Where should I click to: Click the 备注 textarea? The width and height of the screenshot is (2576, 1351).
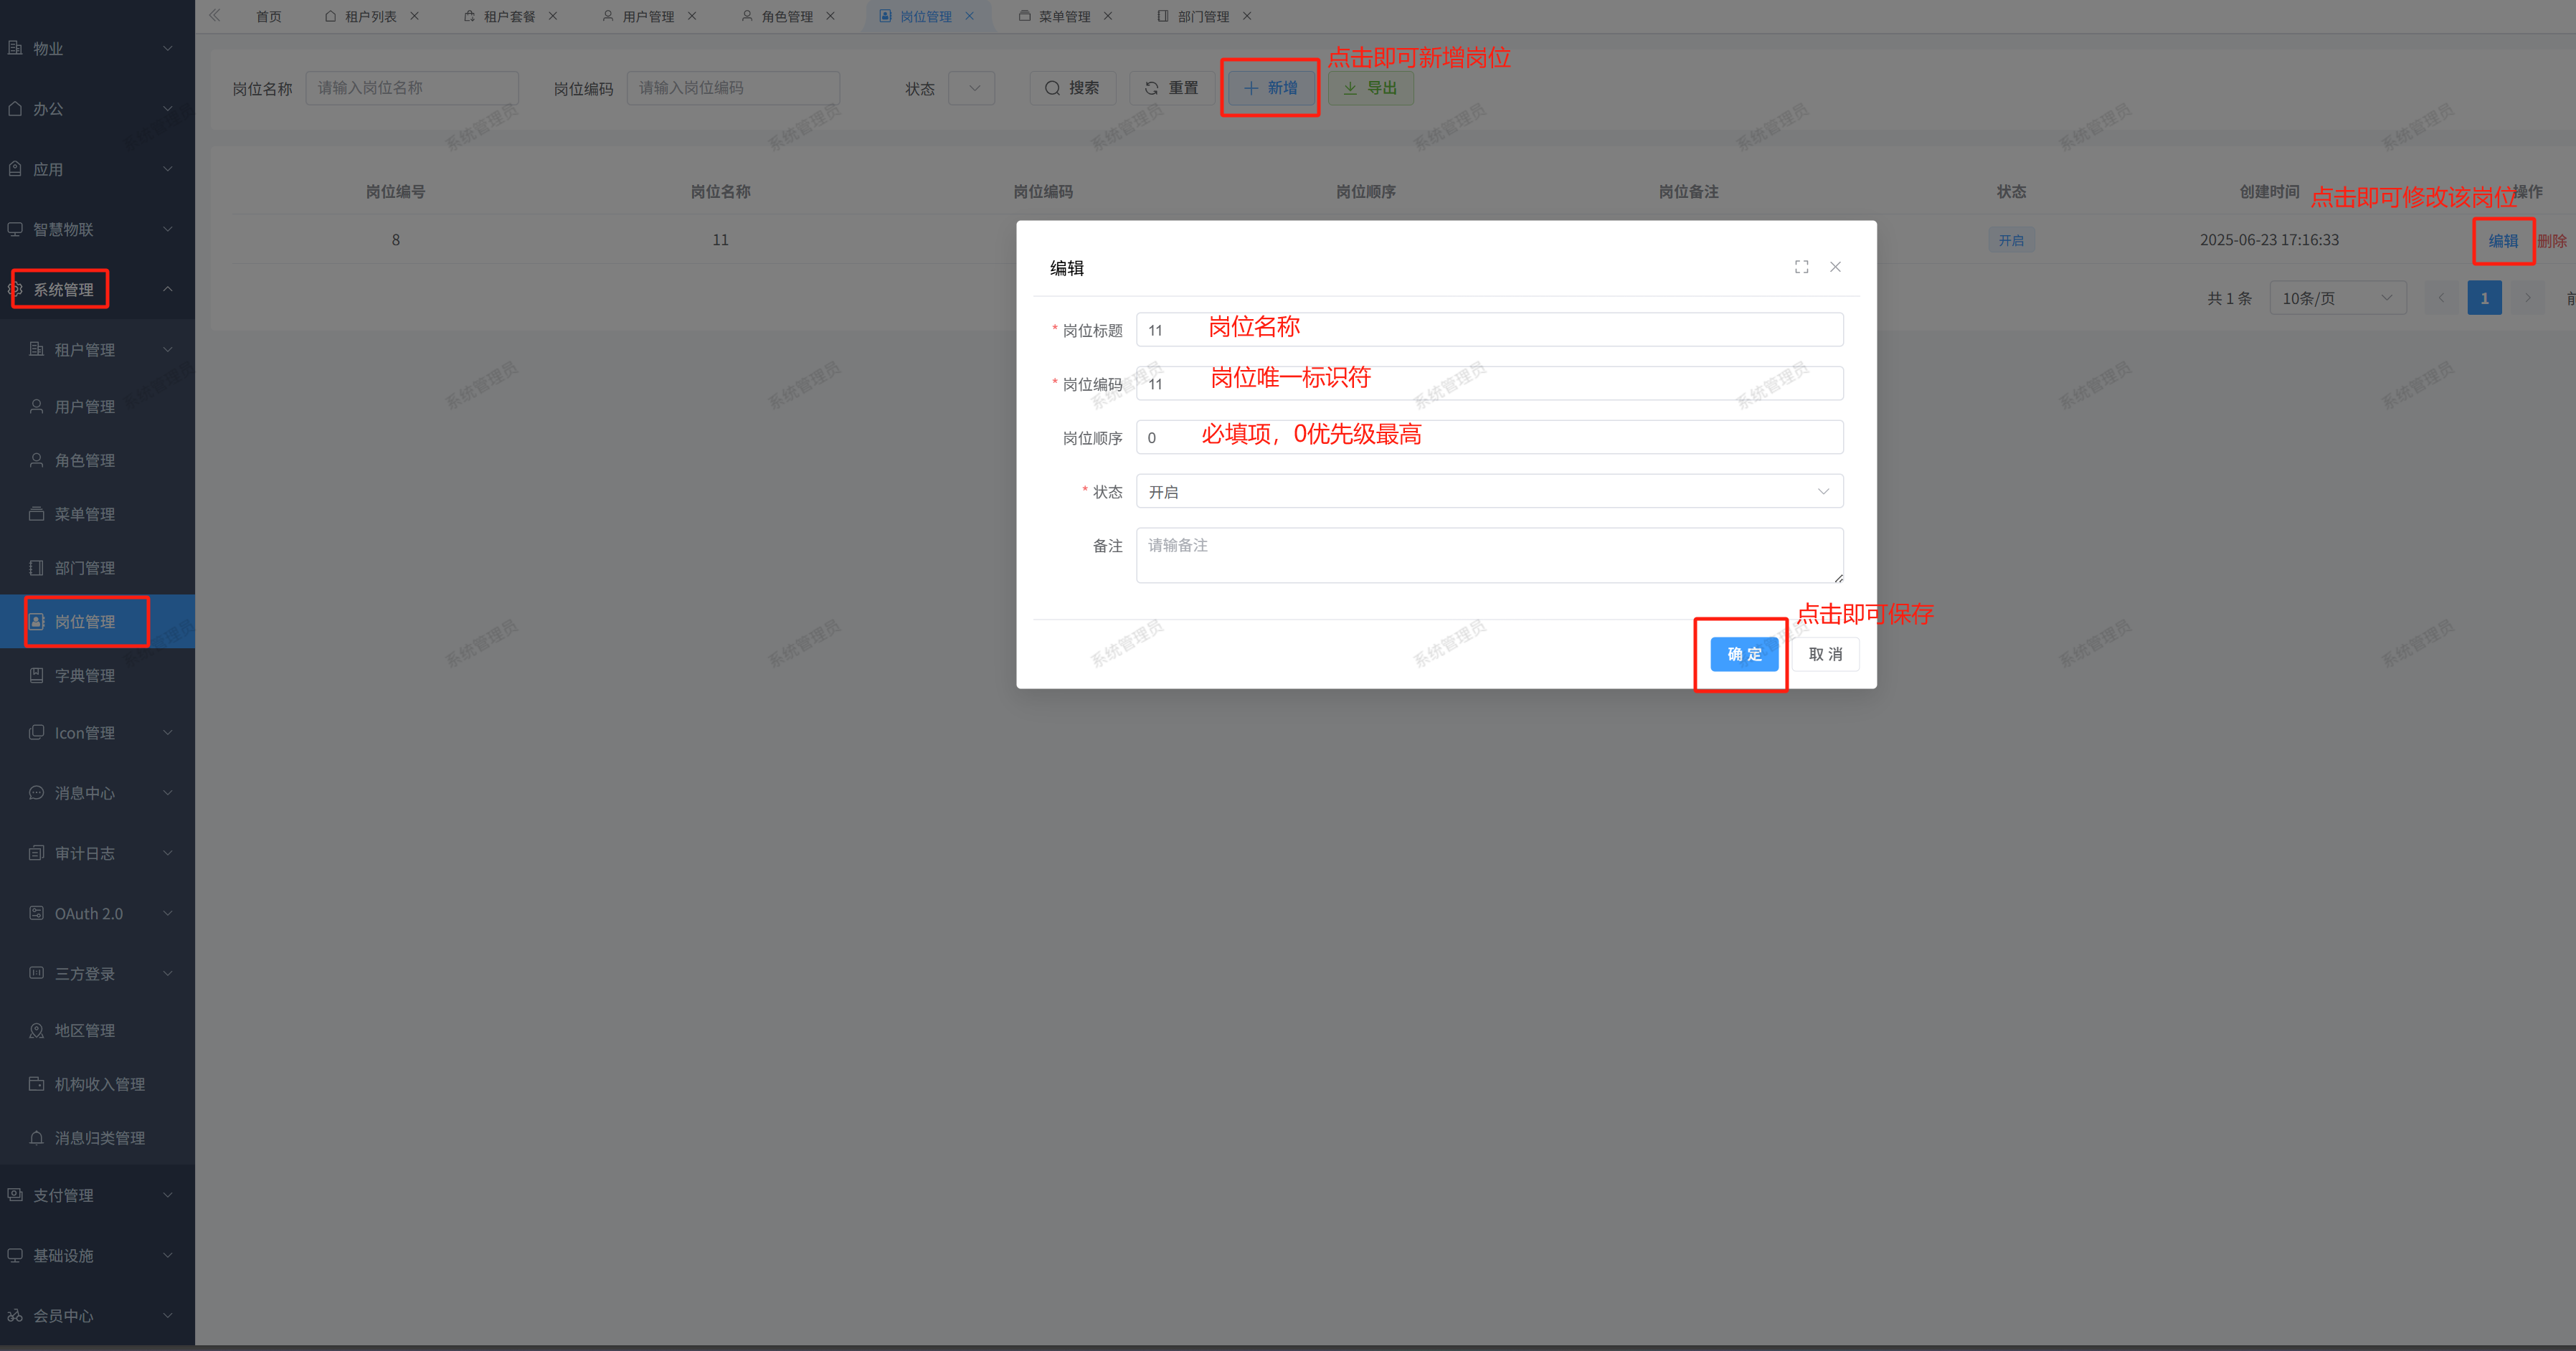pos(1489,555)
